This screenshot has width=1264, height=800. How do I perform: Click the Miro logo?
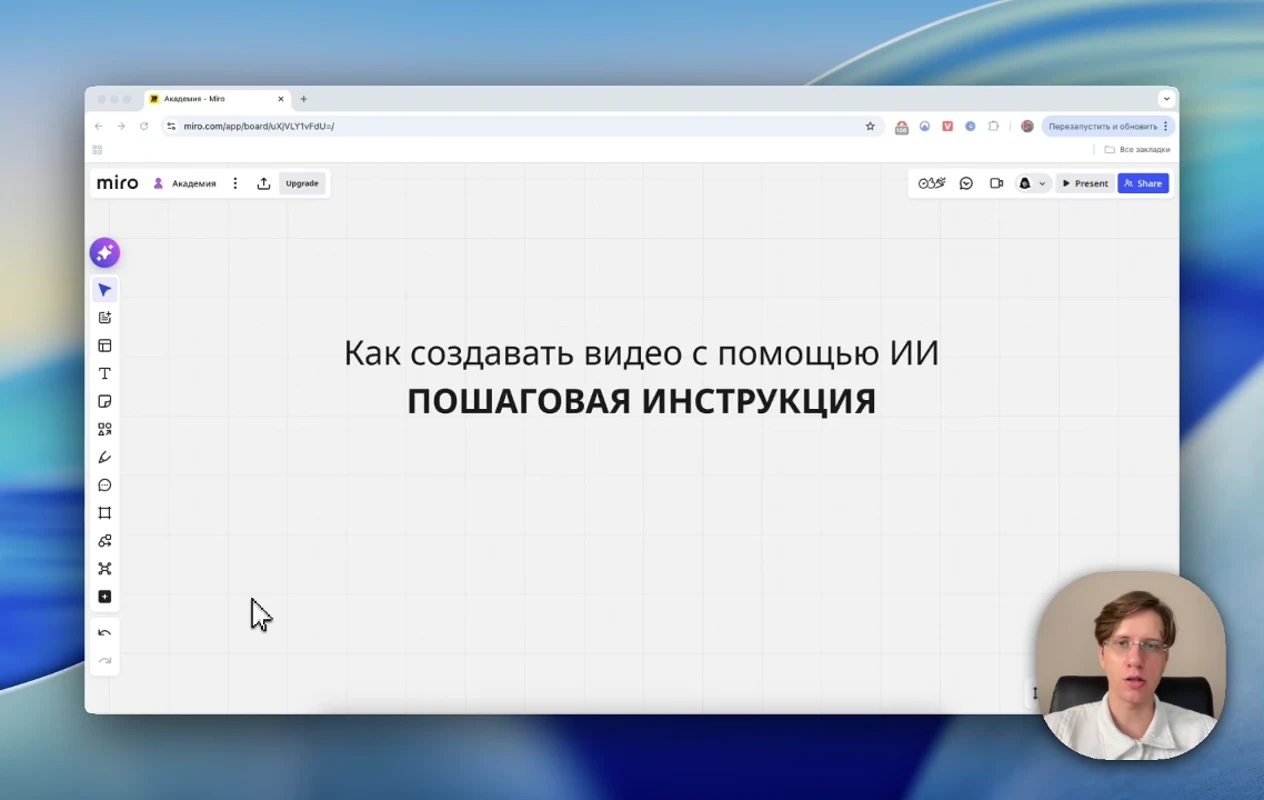[118, 183]
